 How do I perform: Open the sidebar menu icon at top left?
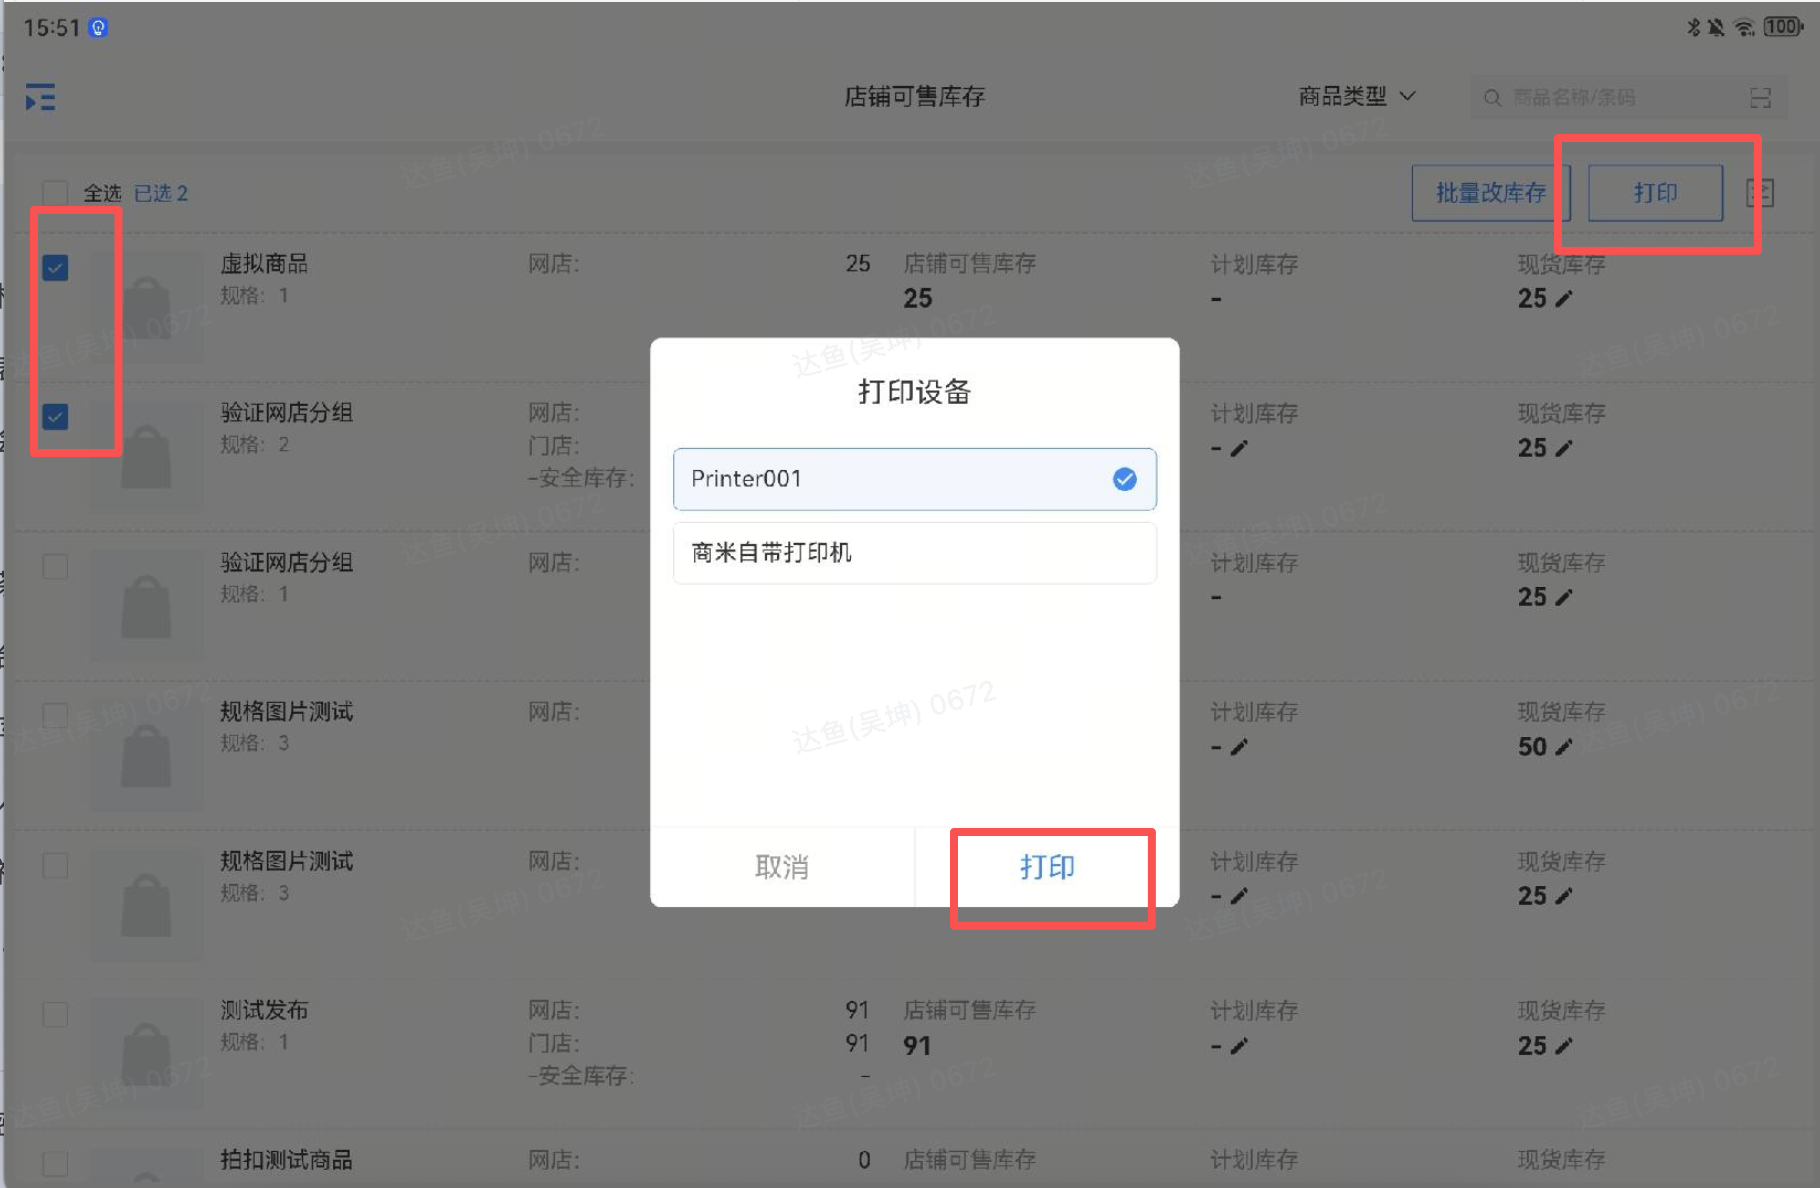click(40, 97)
